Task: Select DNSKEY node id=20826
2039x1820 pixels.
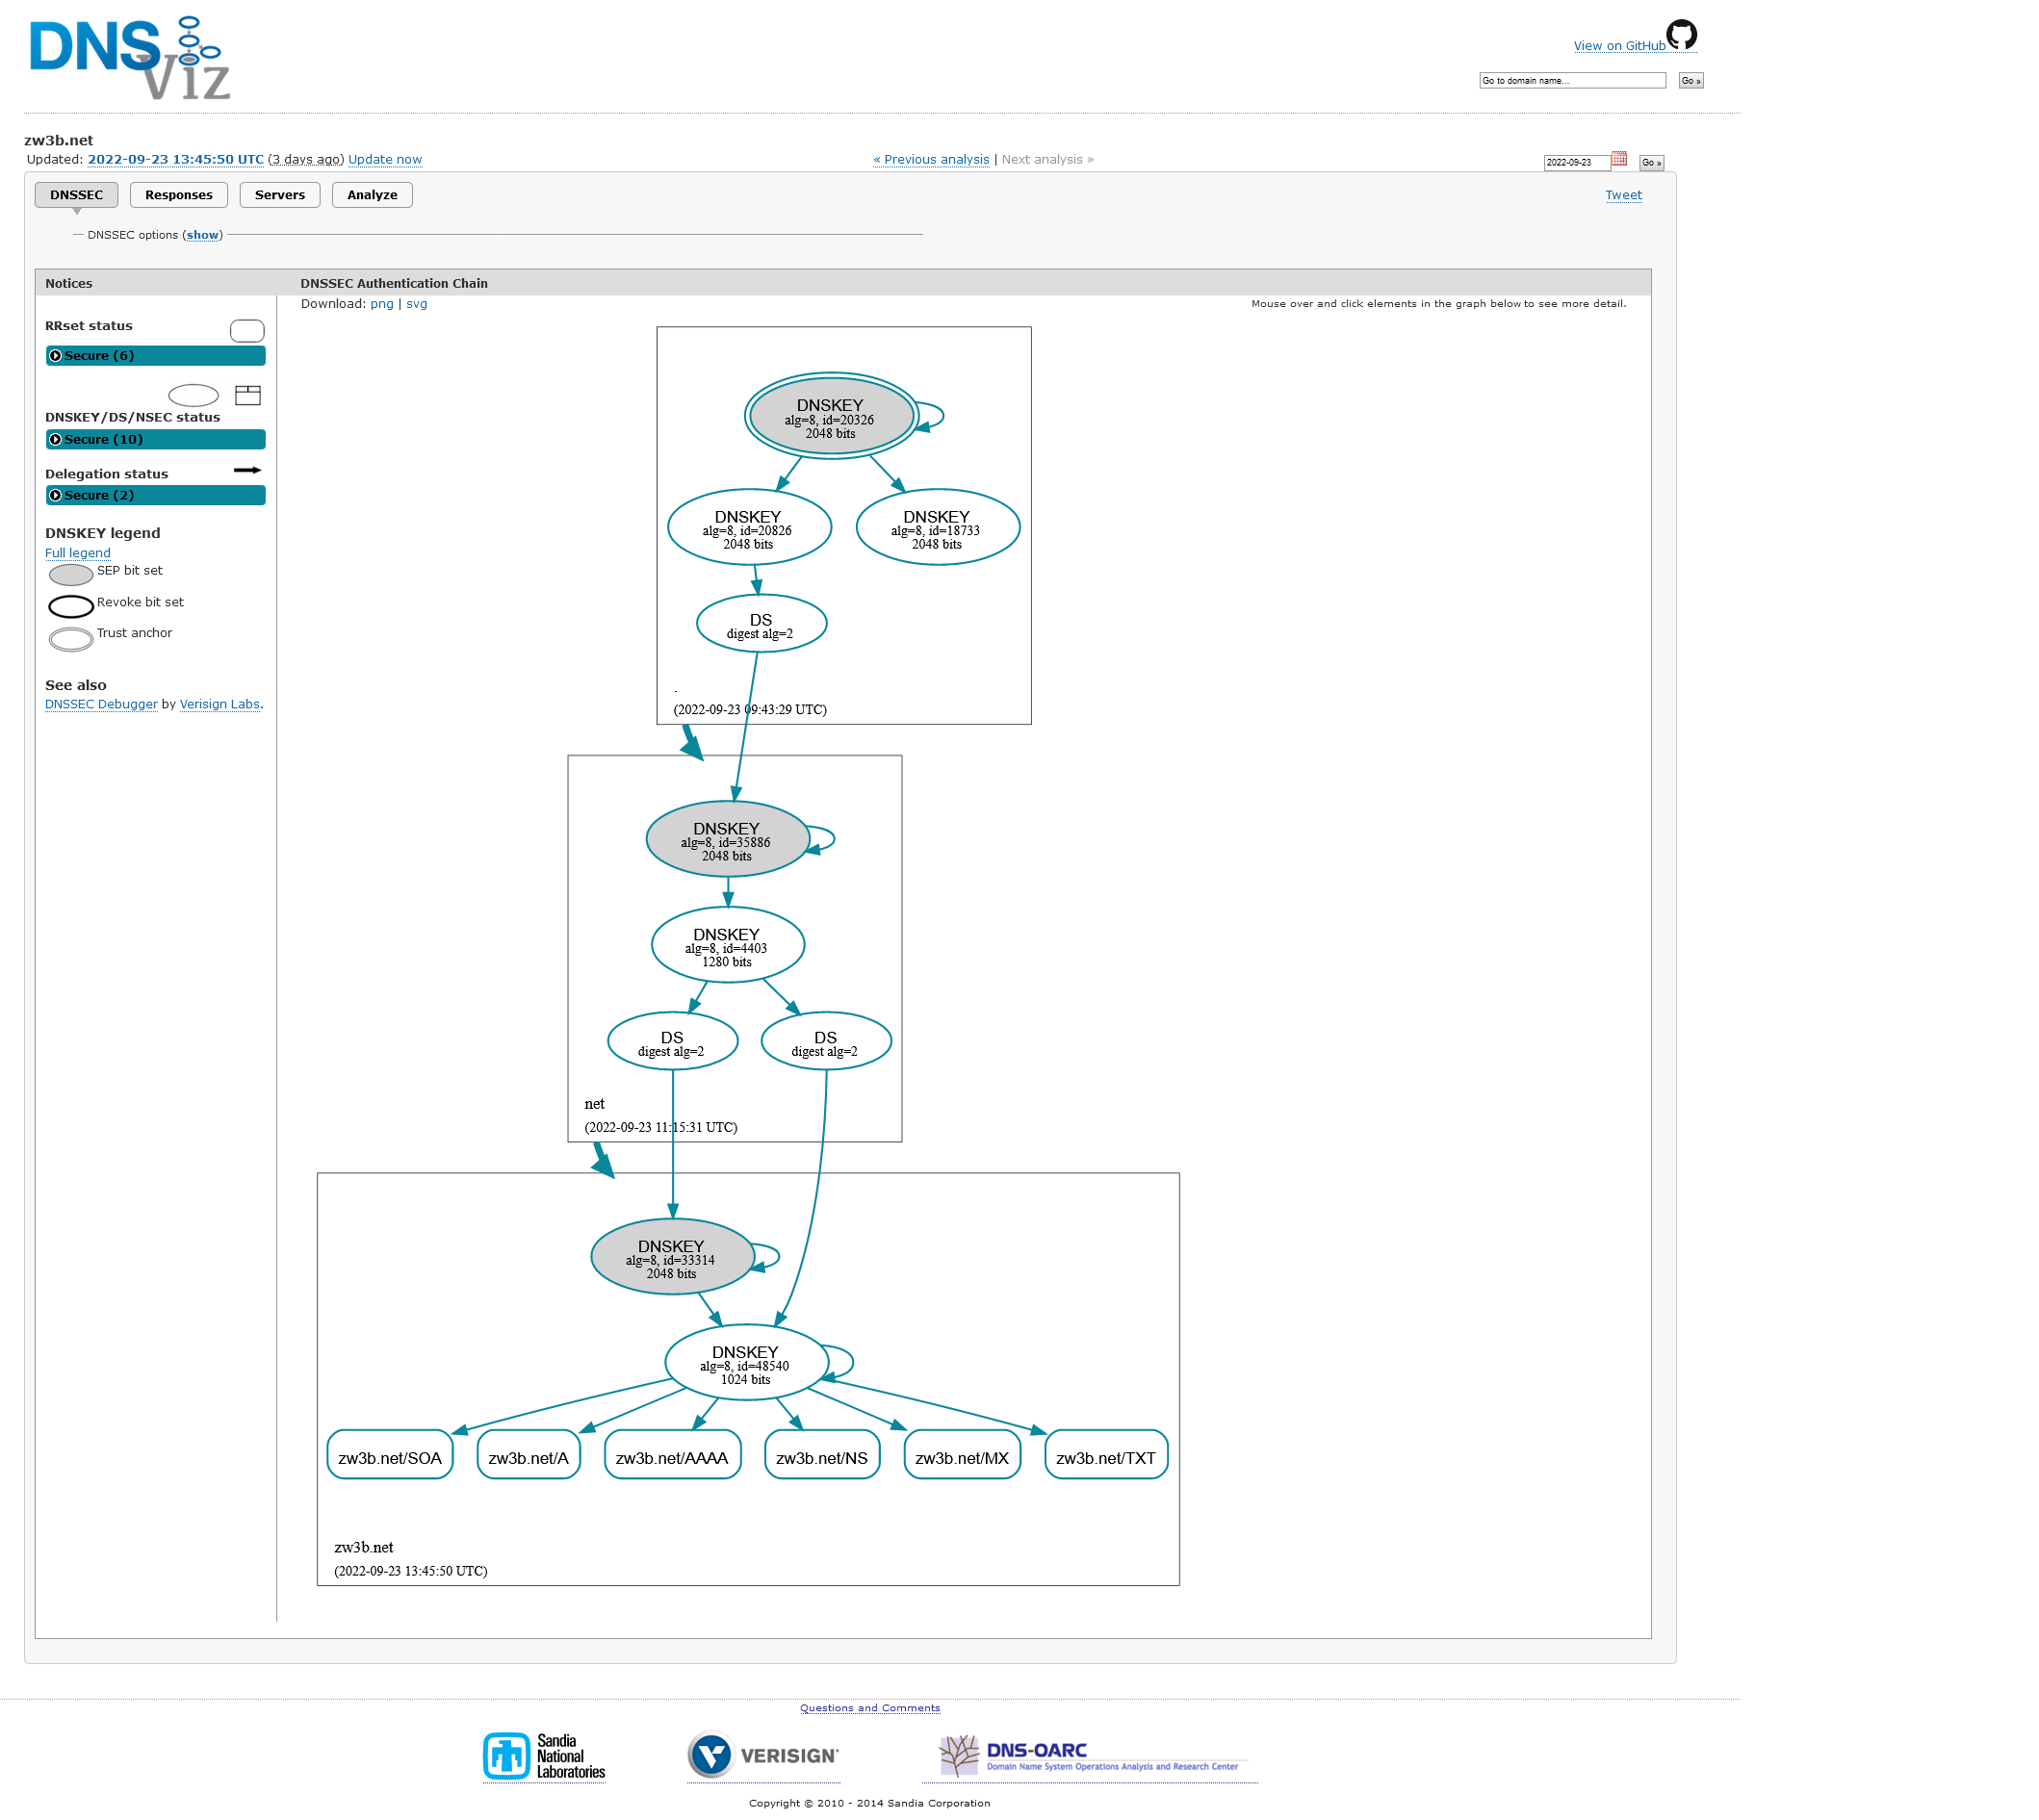Action: click(x=750, y=528)
